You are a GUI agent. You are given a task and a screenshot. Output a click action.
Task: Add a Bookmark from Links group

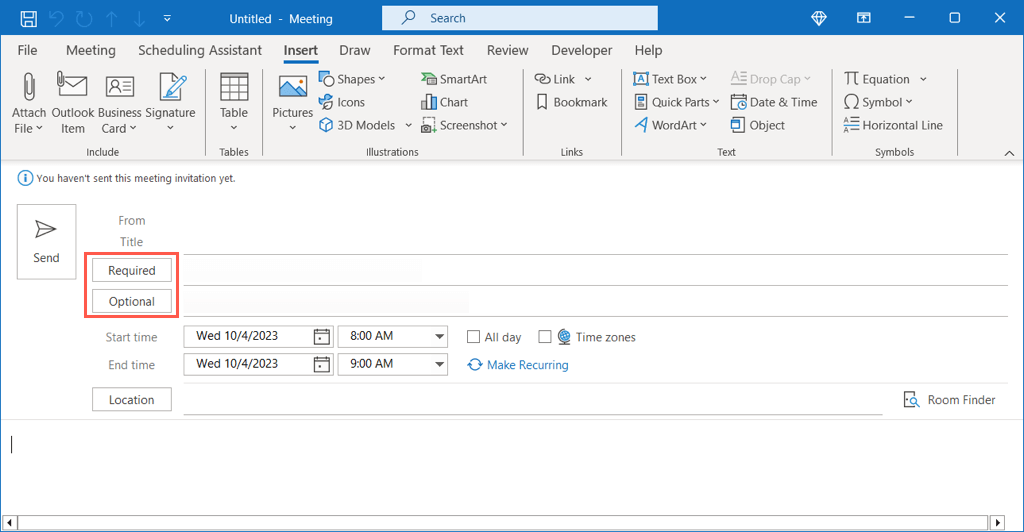coord(571,102)
